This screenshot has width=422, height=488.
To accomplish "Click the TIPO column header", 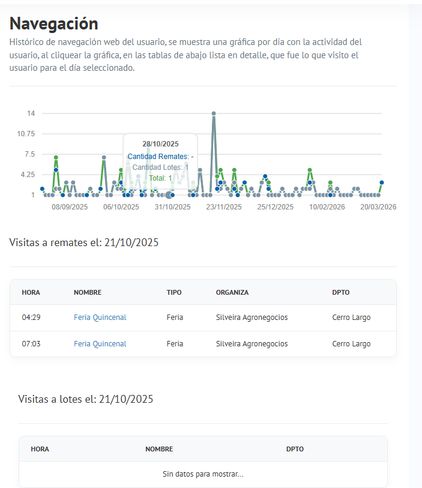I will click(x=174, y=292).
